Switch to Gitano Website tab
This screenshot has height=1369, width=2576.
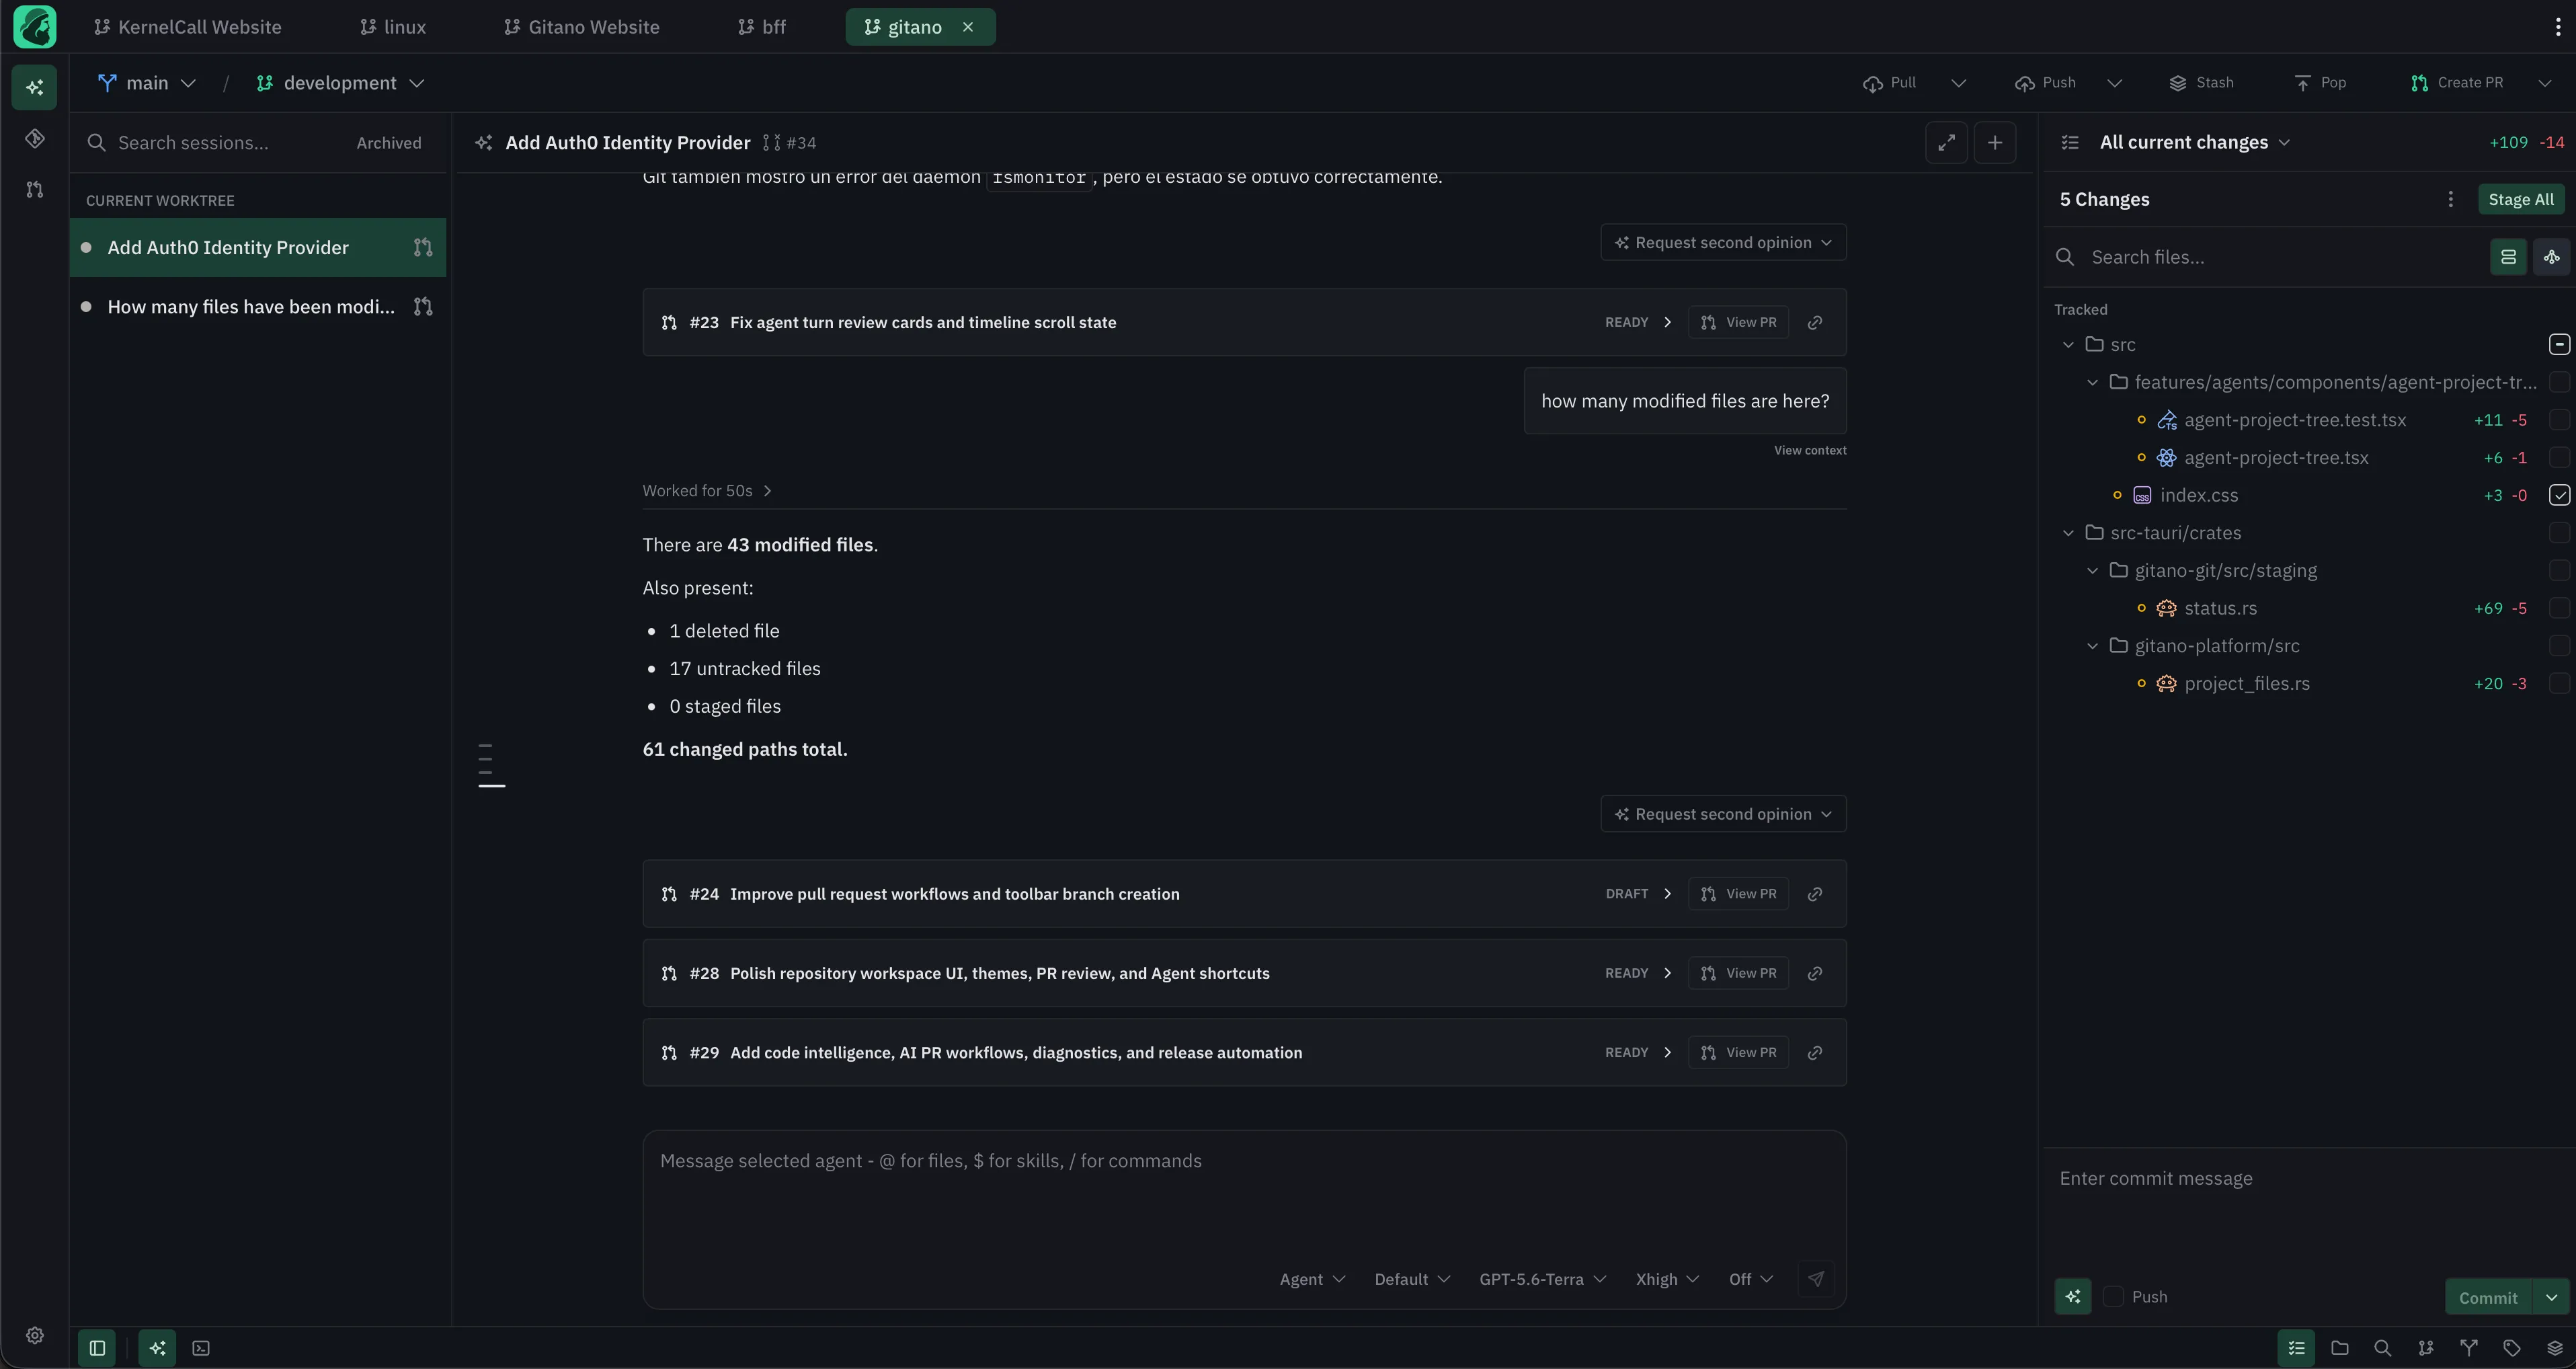click(x=582, y=27)
